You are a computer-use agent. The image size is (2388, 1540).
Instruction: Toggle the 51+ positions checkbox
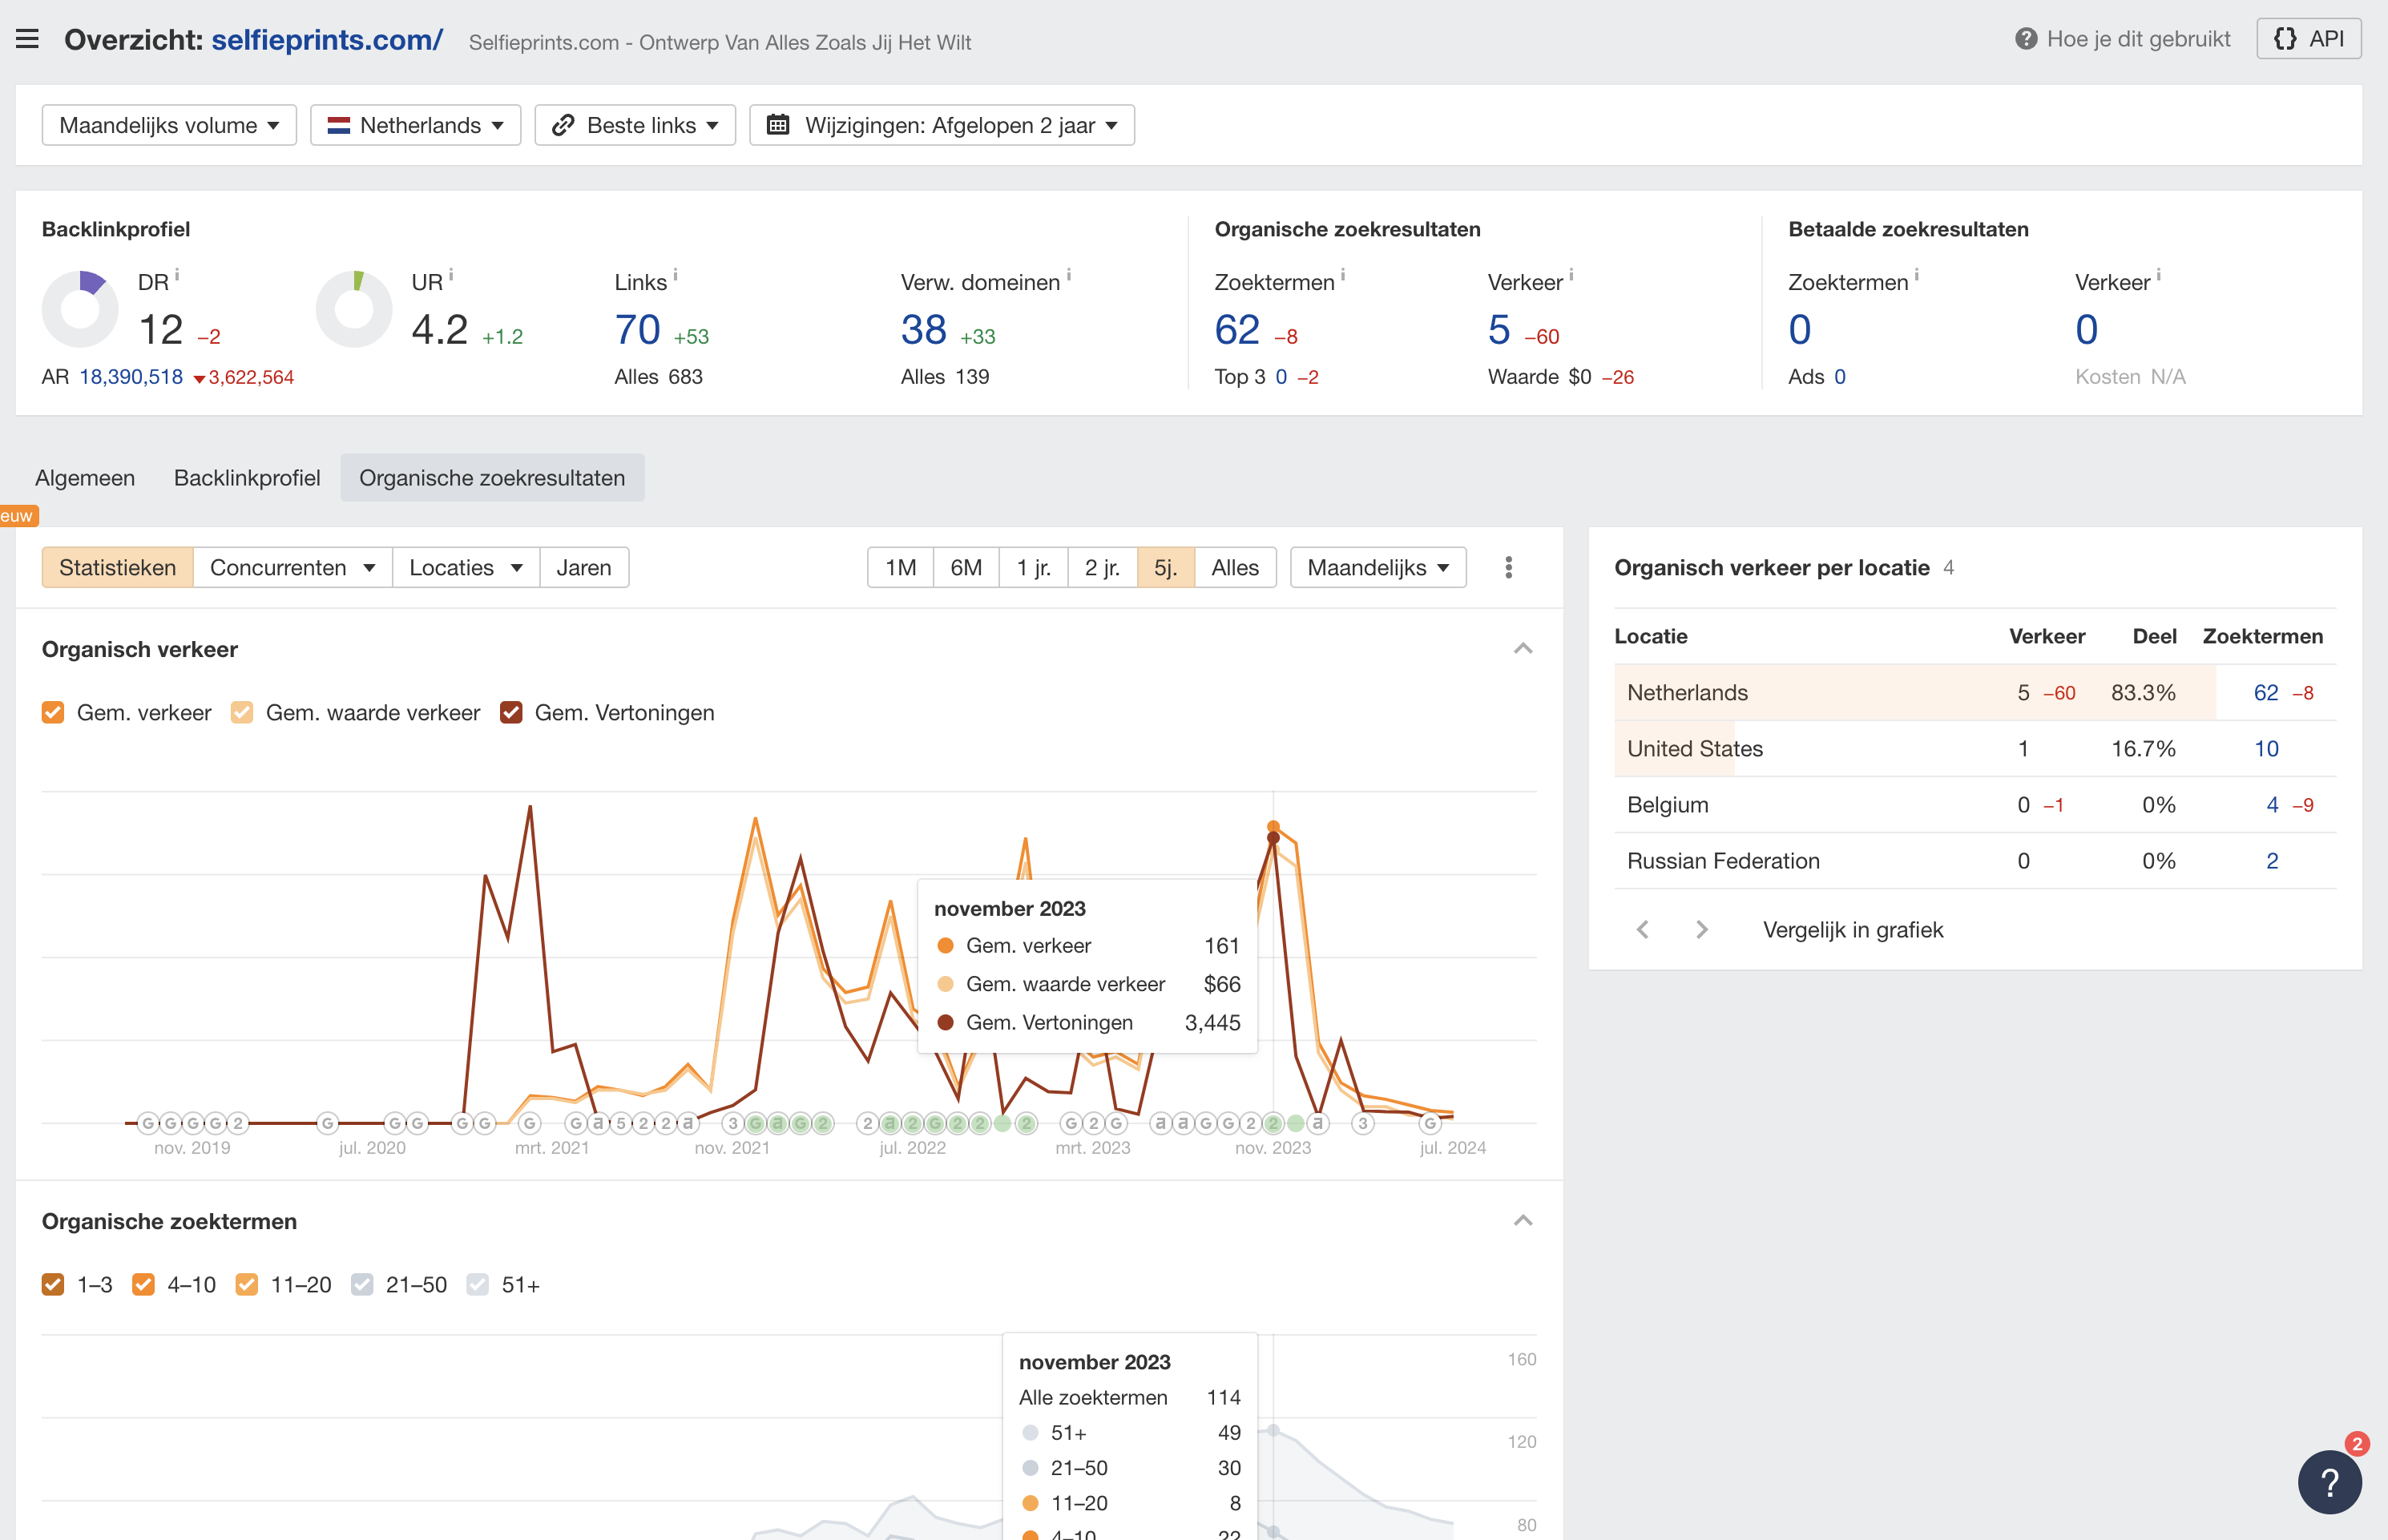point(478,1284)
